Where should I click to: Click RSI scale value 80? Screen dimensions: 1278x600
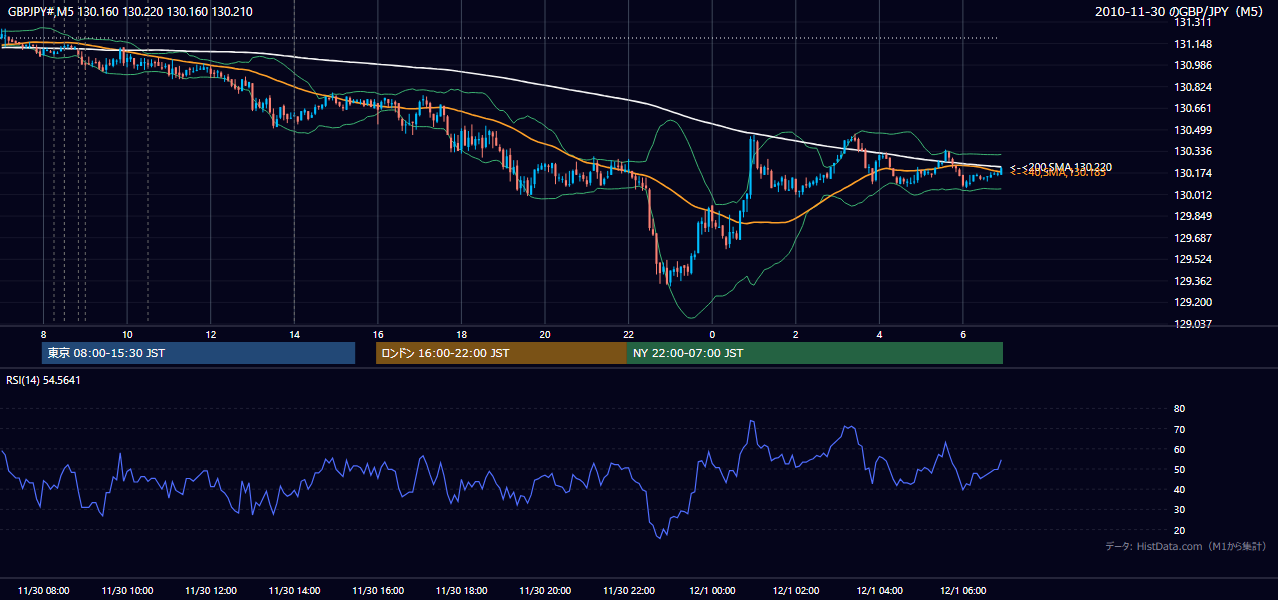pos(1179,409)
